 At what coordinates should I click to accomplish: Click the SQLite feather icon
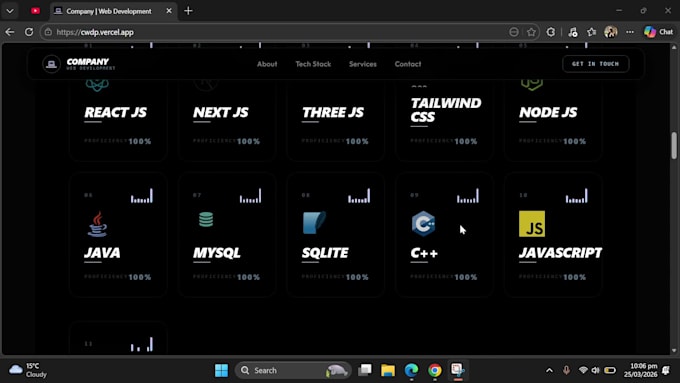pos(314,223)
